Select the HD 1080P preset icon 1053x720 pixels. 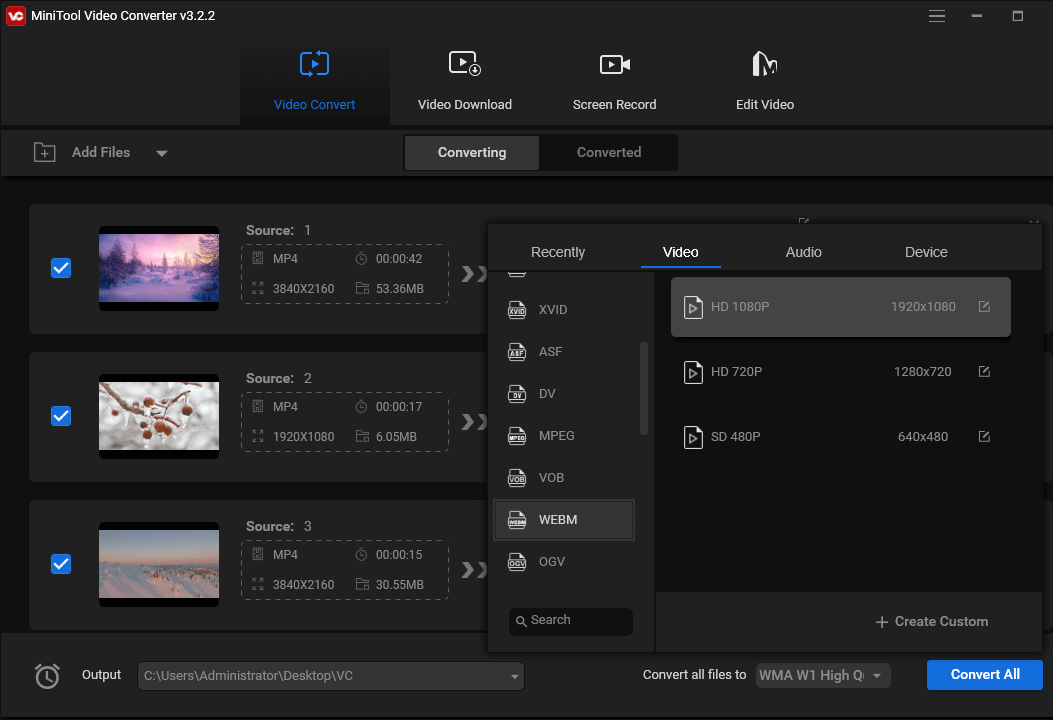[693, 307]
